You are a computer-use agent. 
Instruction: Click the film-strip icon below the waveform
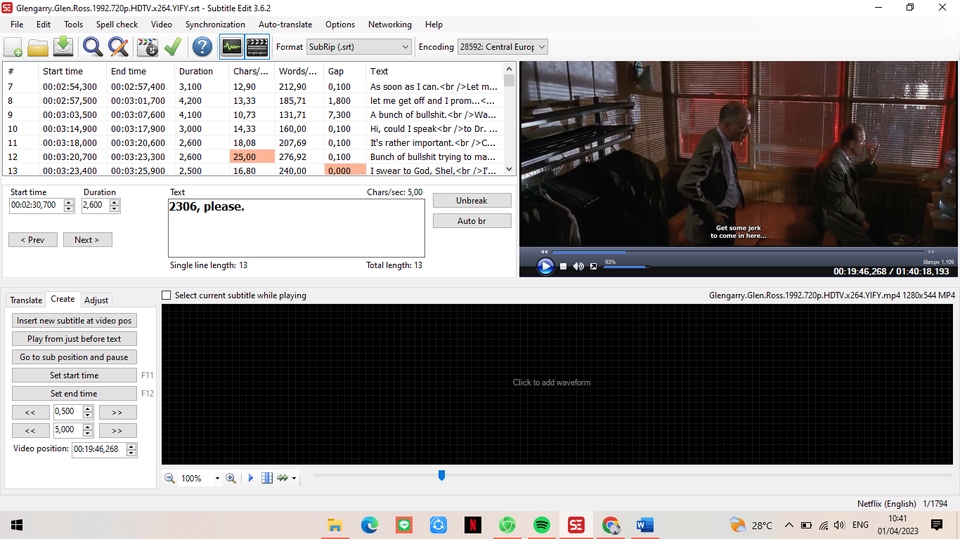point(267,478)
